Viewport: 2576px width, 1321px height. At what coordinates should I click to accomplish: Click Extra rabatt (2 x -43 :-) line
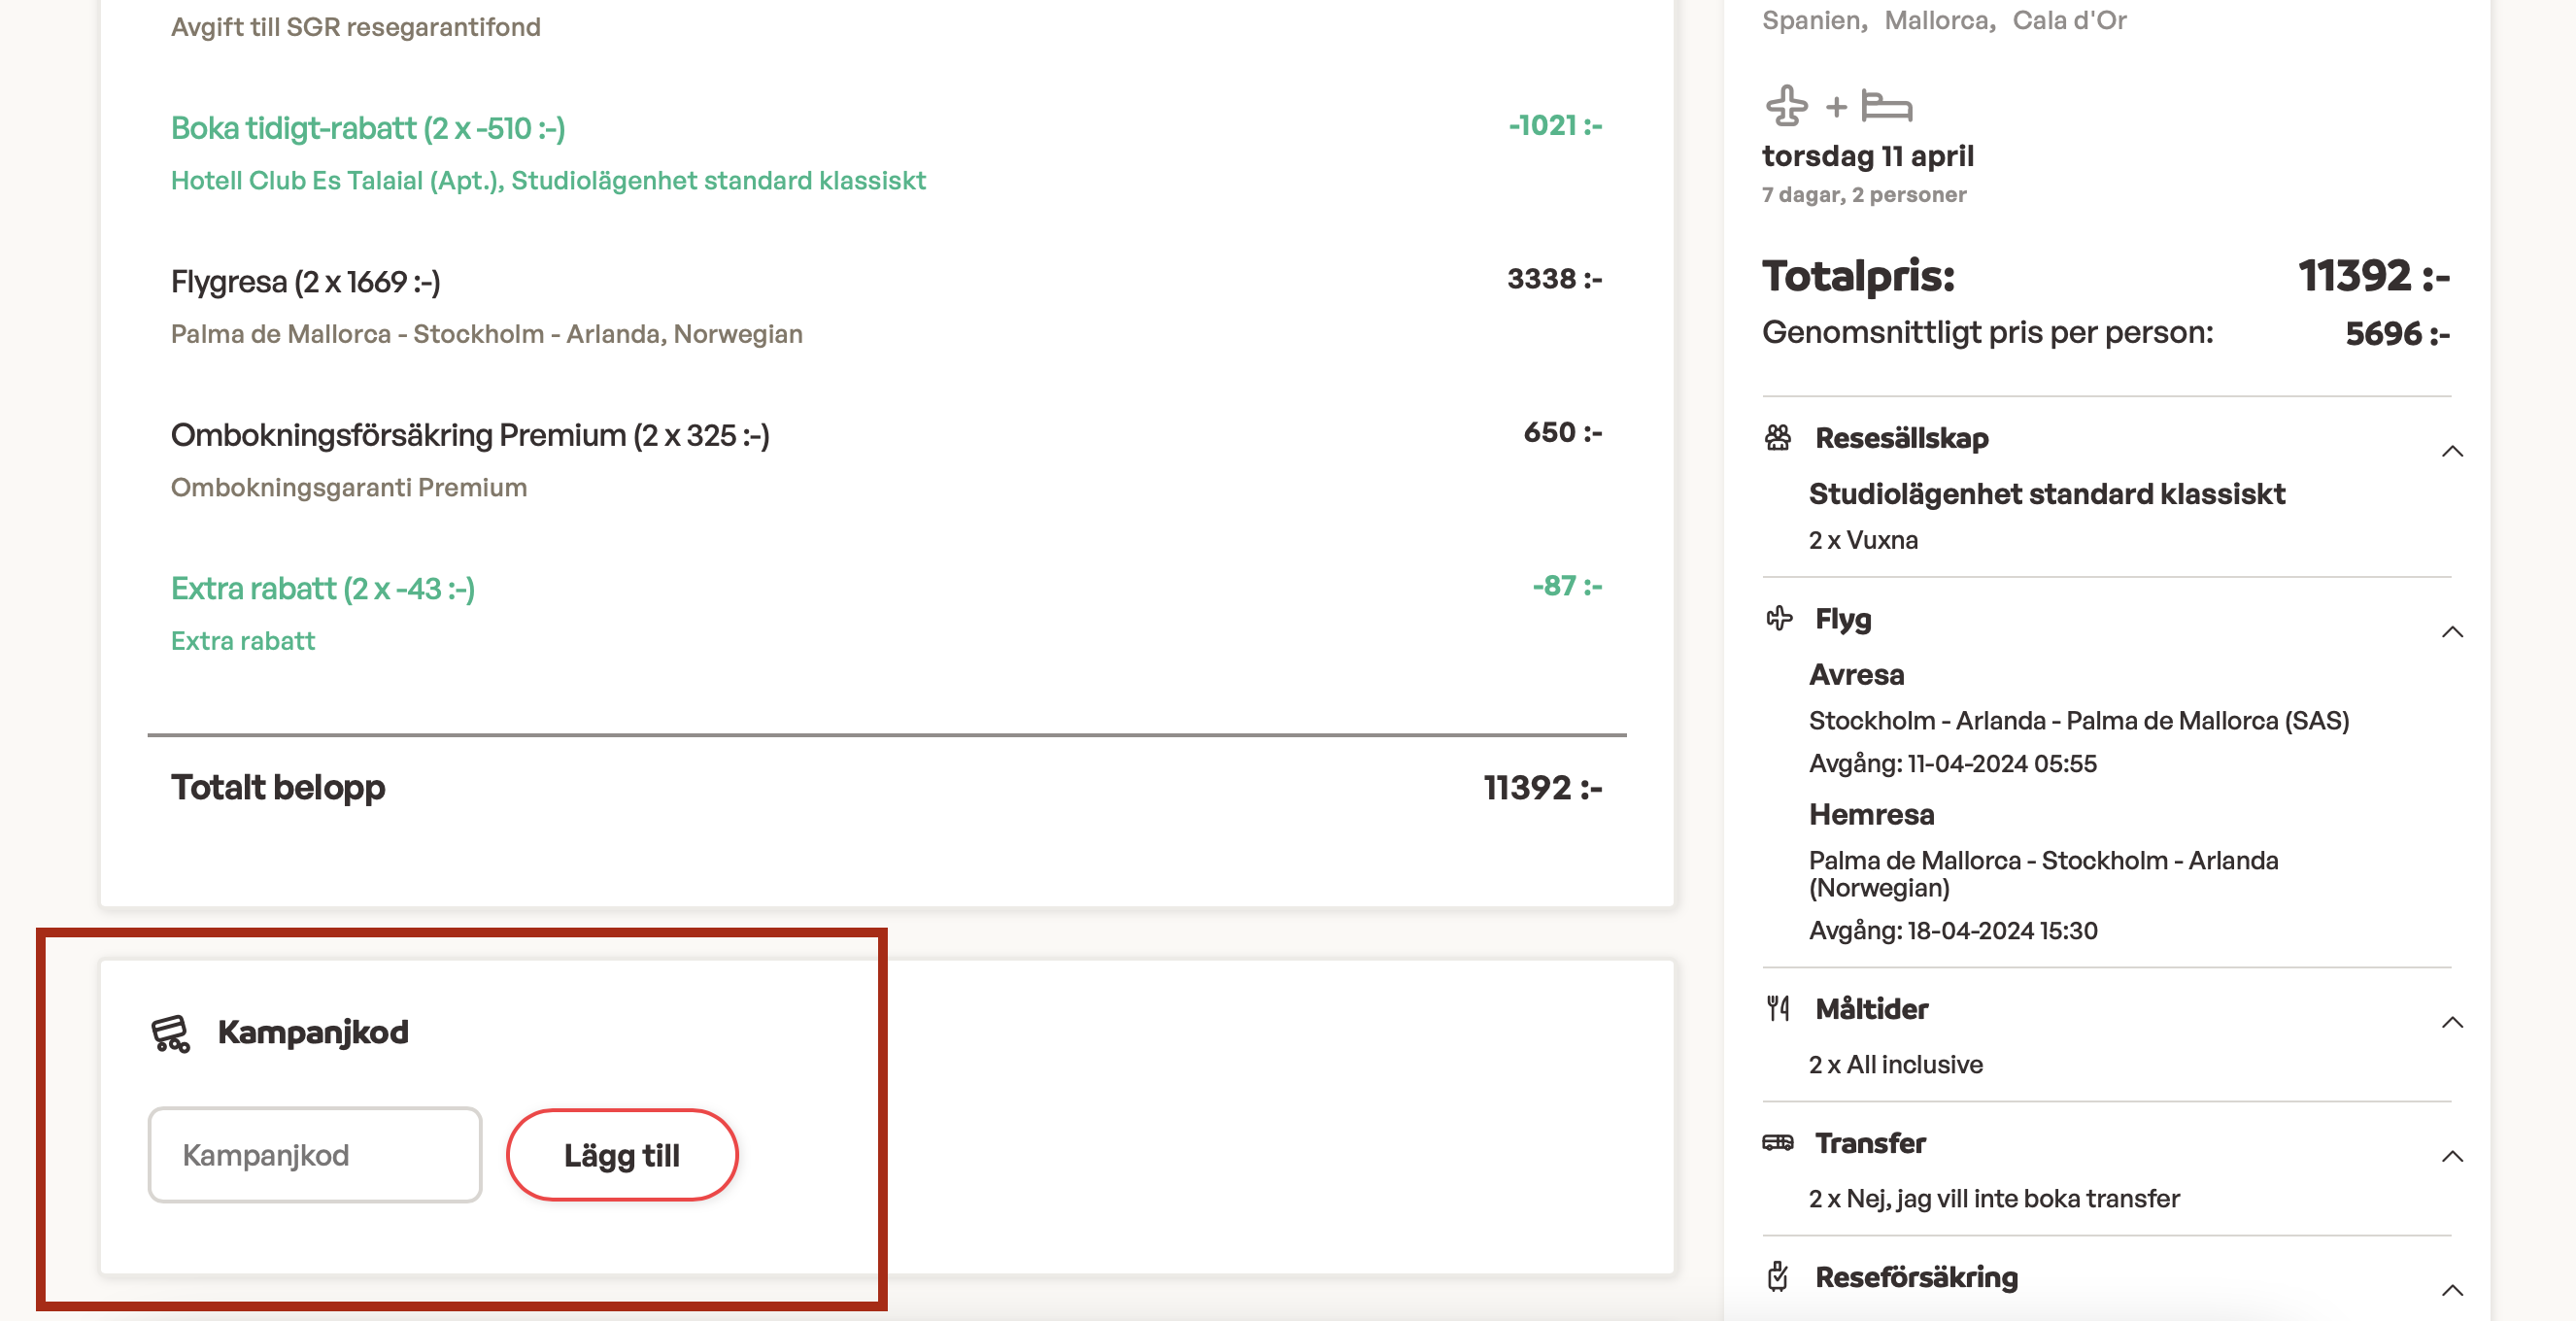click(323, 588)
